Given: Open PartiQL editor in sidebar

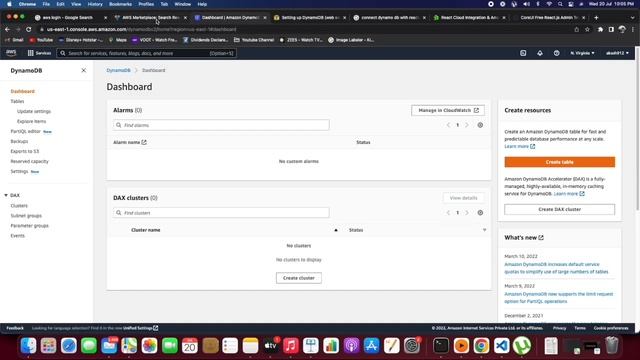Looking at the screenshot, I should (x=26, y=131).
